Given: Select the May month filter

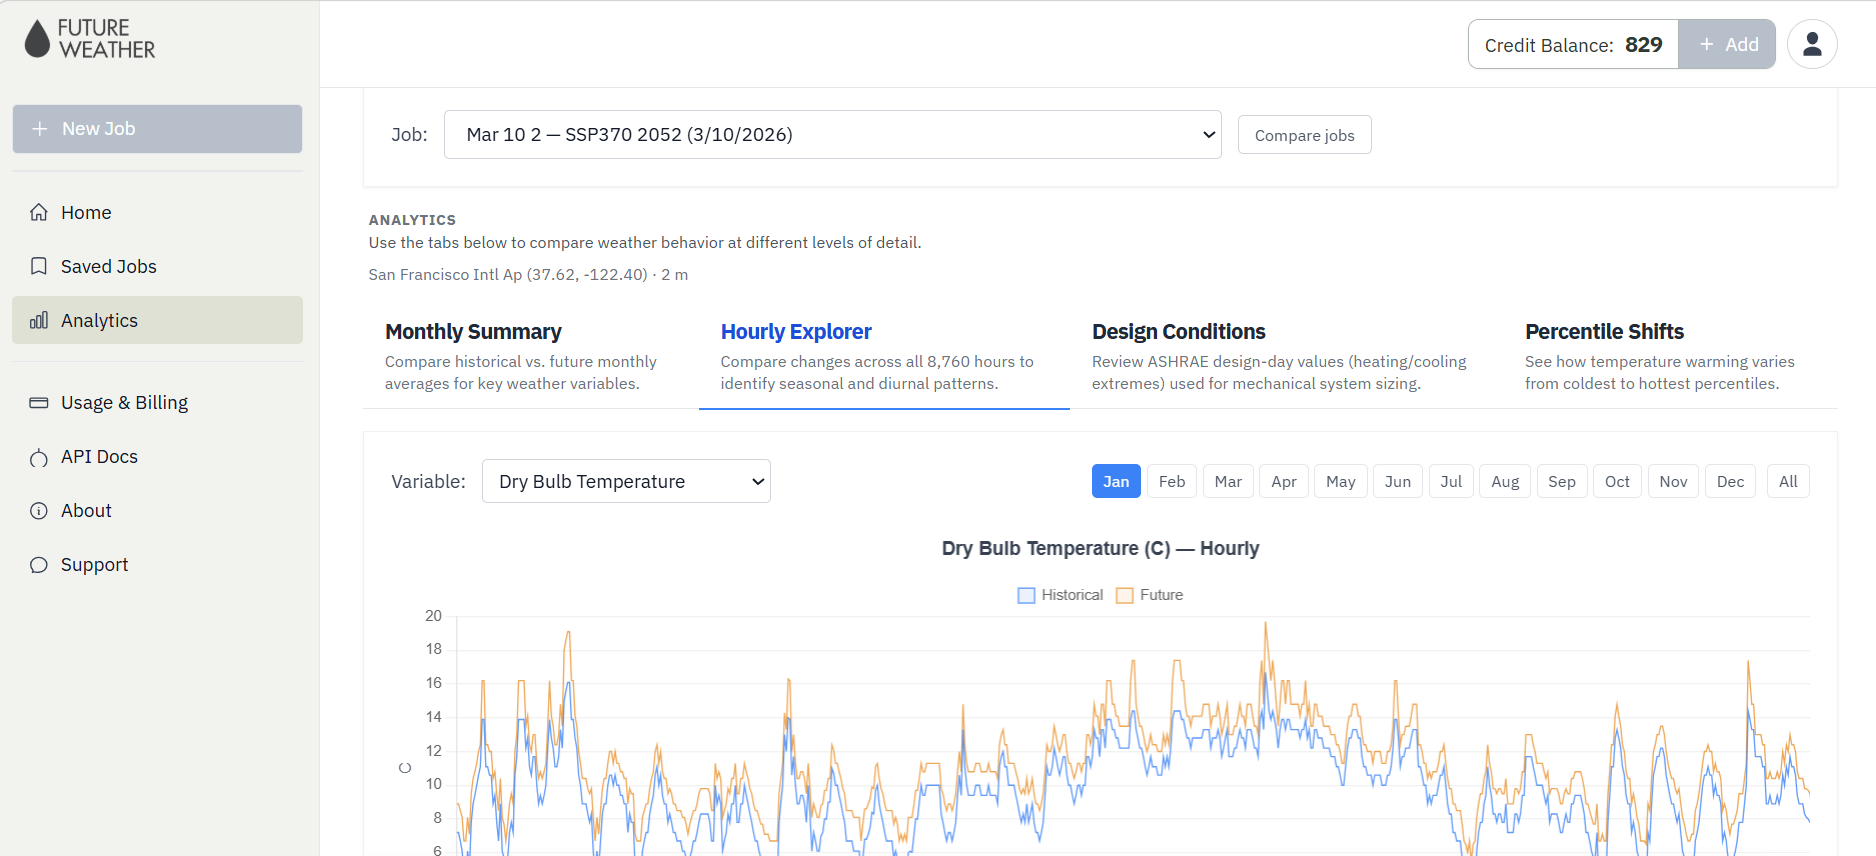Looking at the screenshot, I should (x=1340, y=481).
